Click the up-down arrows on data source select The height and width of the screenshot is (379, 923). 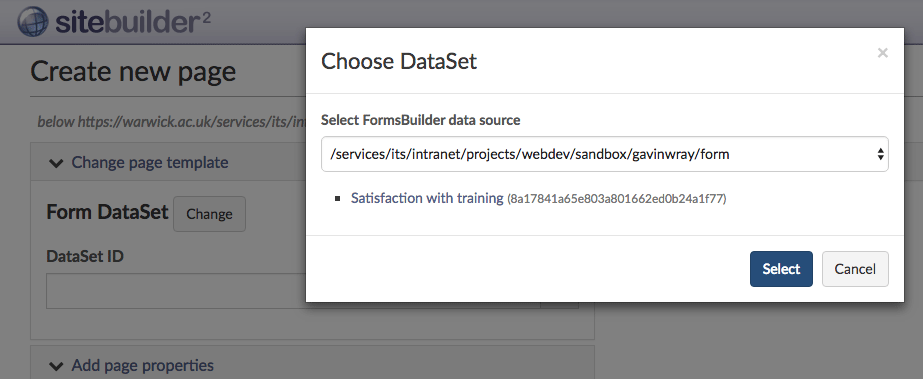(880, 154)
